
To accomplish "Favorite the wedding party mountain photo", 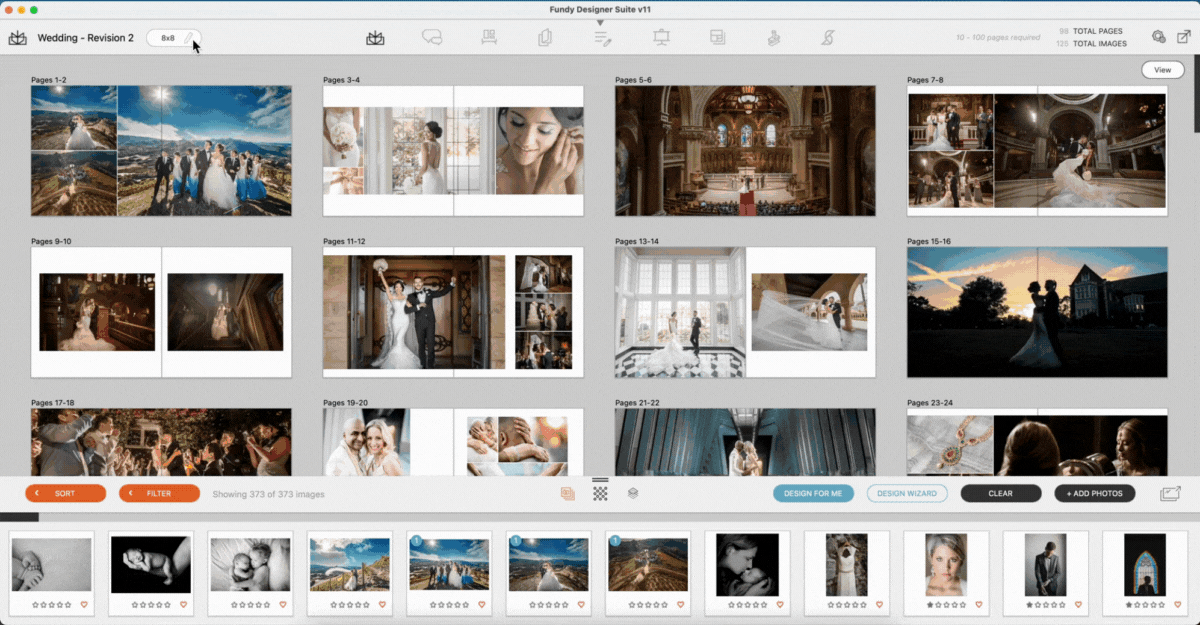I will coord(481,604).
